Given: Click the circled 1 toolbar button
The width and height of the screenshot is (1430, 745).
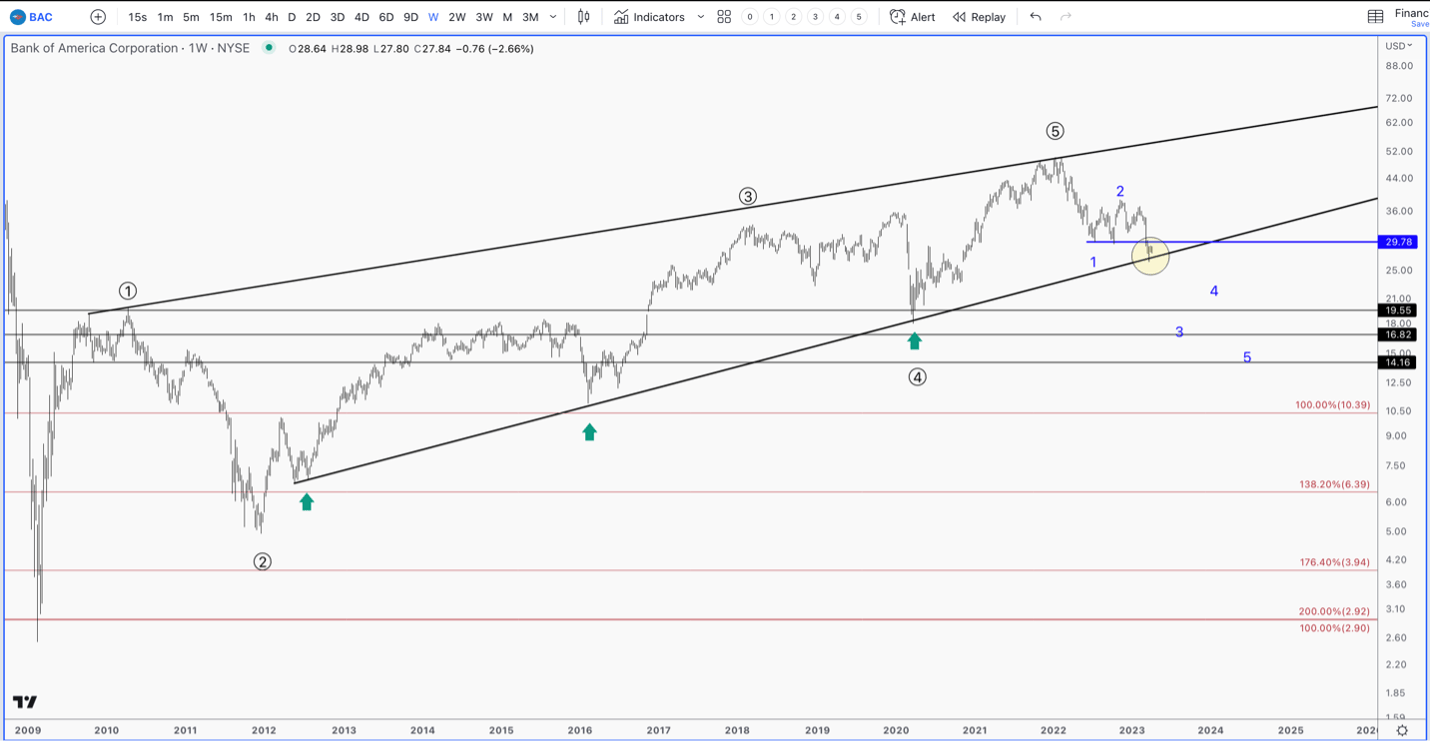Looking at the screenshot, I should pos(771,17).
